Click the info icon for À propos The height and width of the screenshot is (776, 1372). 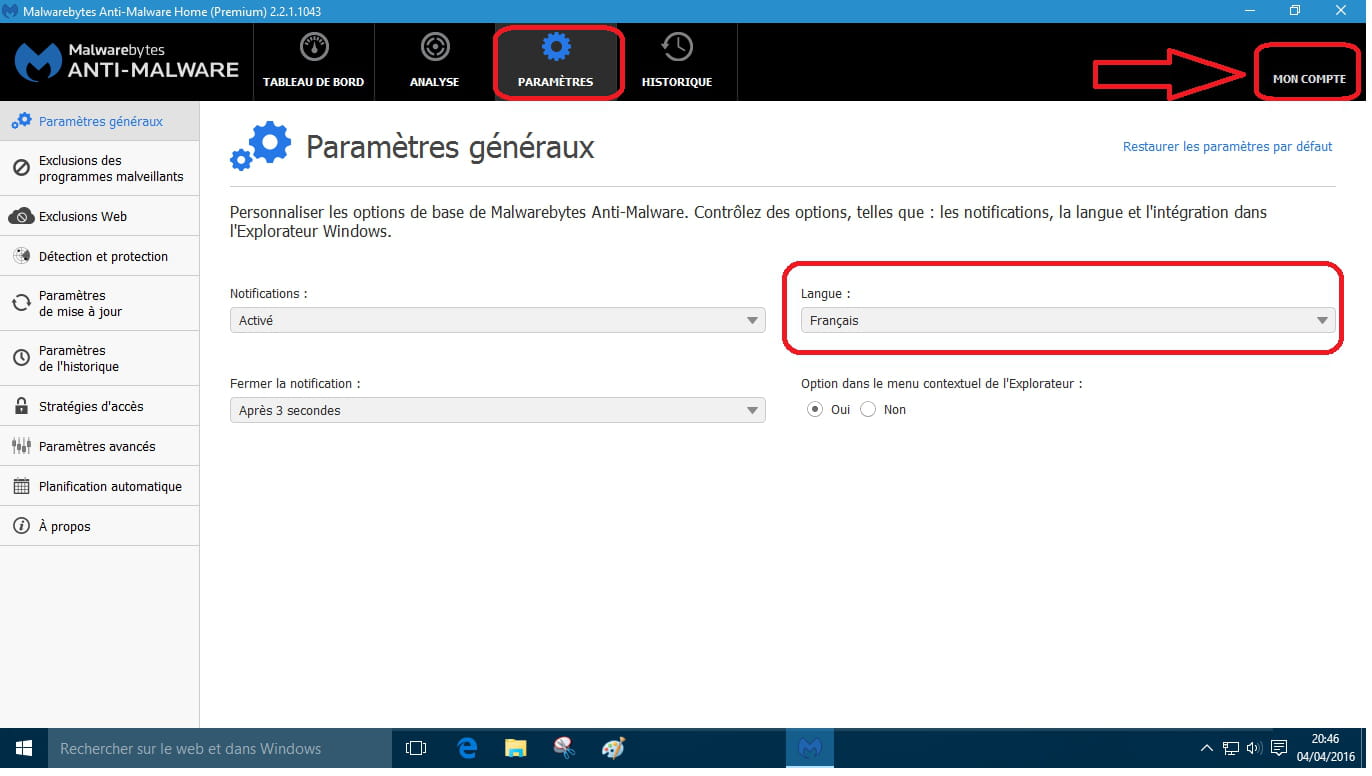[21, 527]
